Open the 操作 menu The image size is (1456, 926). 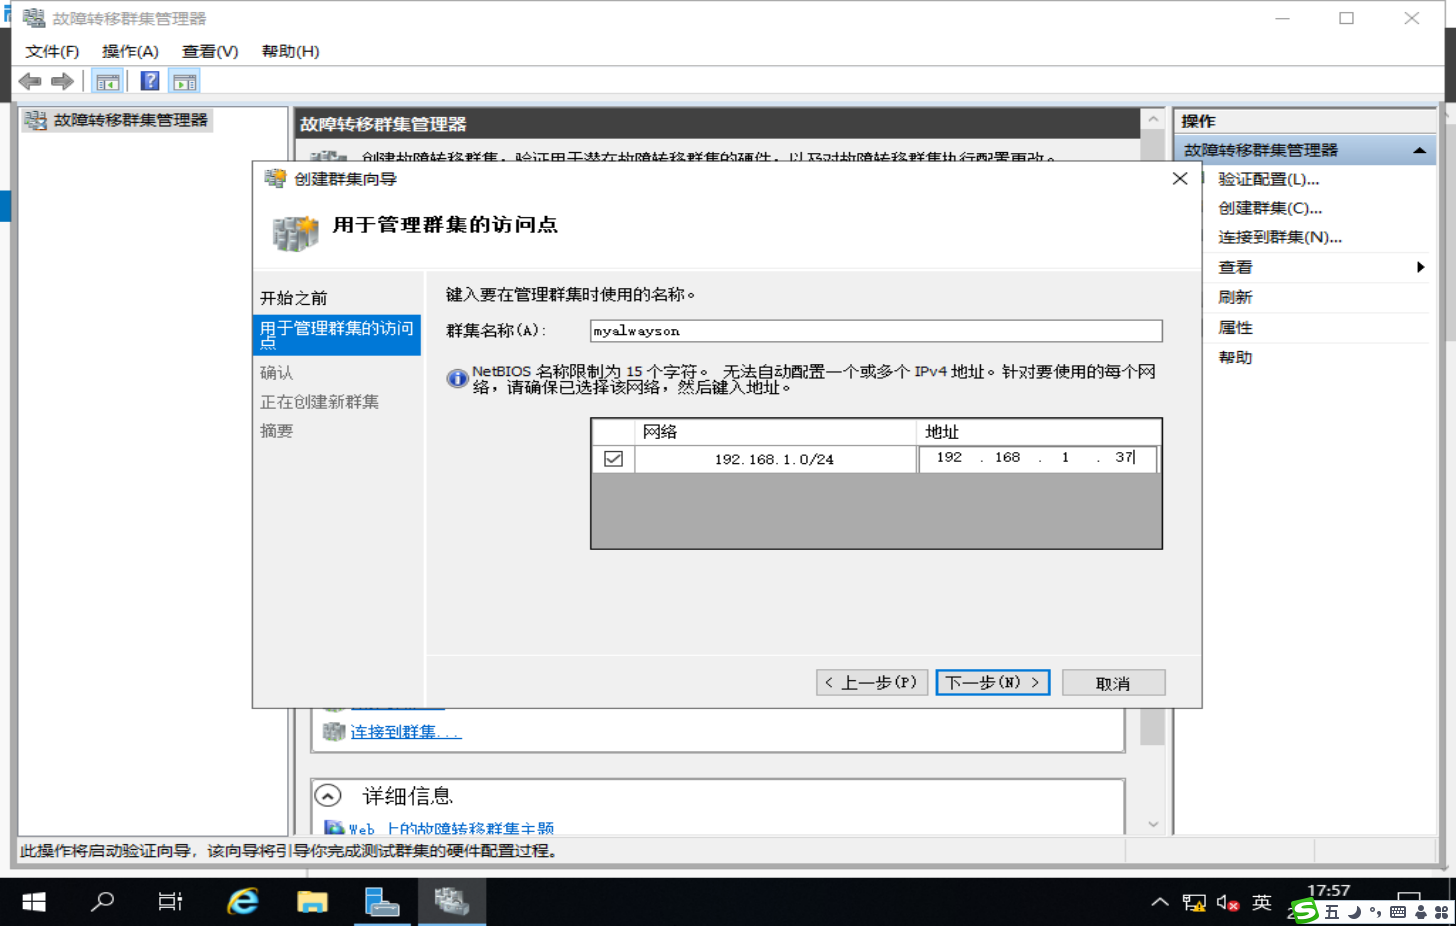131,51
